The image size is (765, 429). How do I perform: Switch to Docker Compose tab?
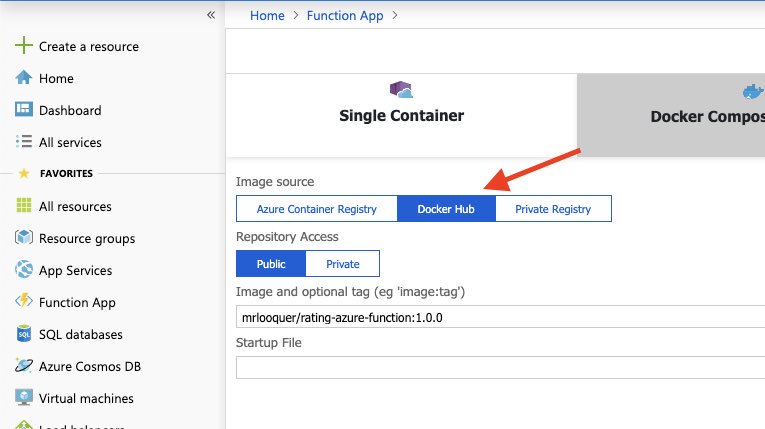[x=671, y=115]
